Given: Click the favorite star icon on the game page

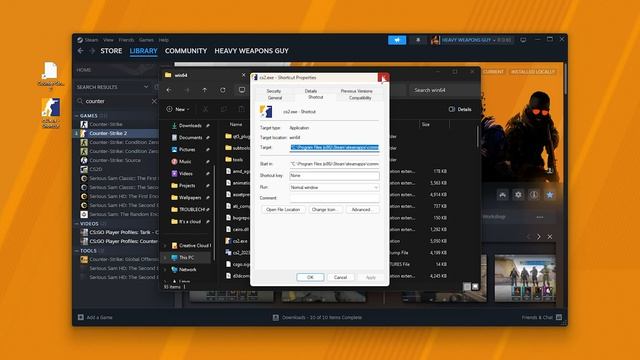Looking at the screenshot, I should coord(550,195).
